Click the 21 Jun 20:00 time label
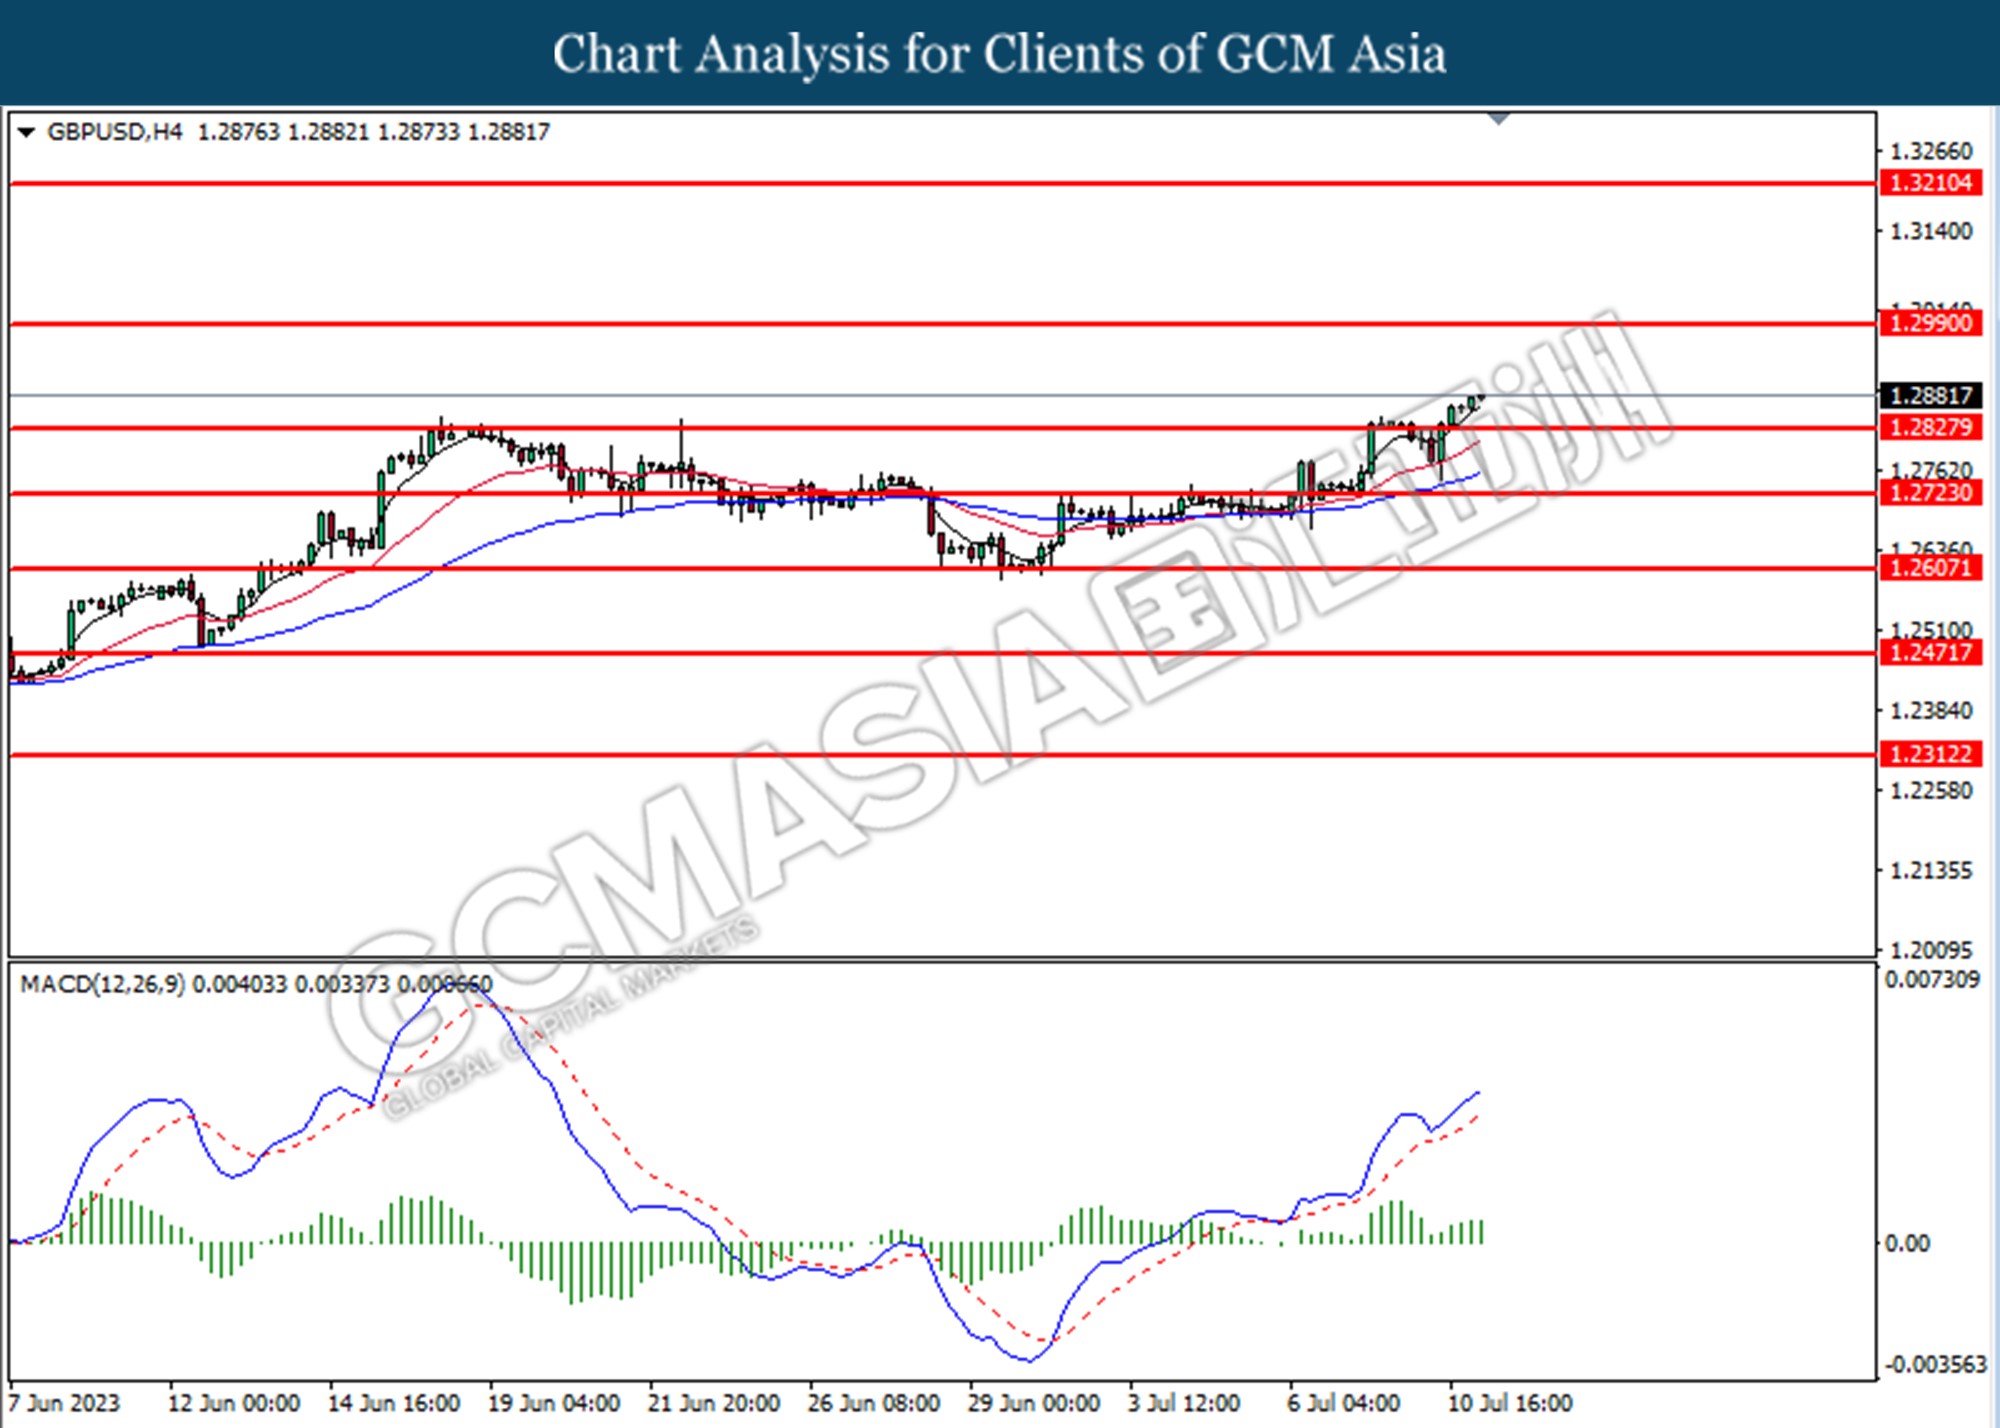Image resolution: width=2000 pixels, height=1428 pixels. coord(714,1403)
